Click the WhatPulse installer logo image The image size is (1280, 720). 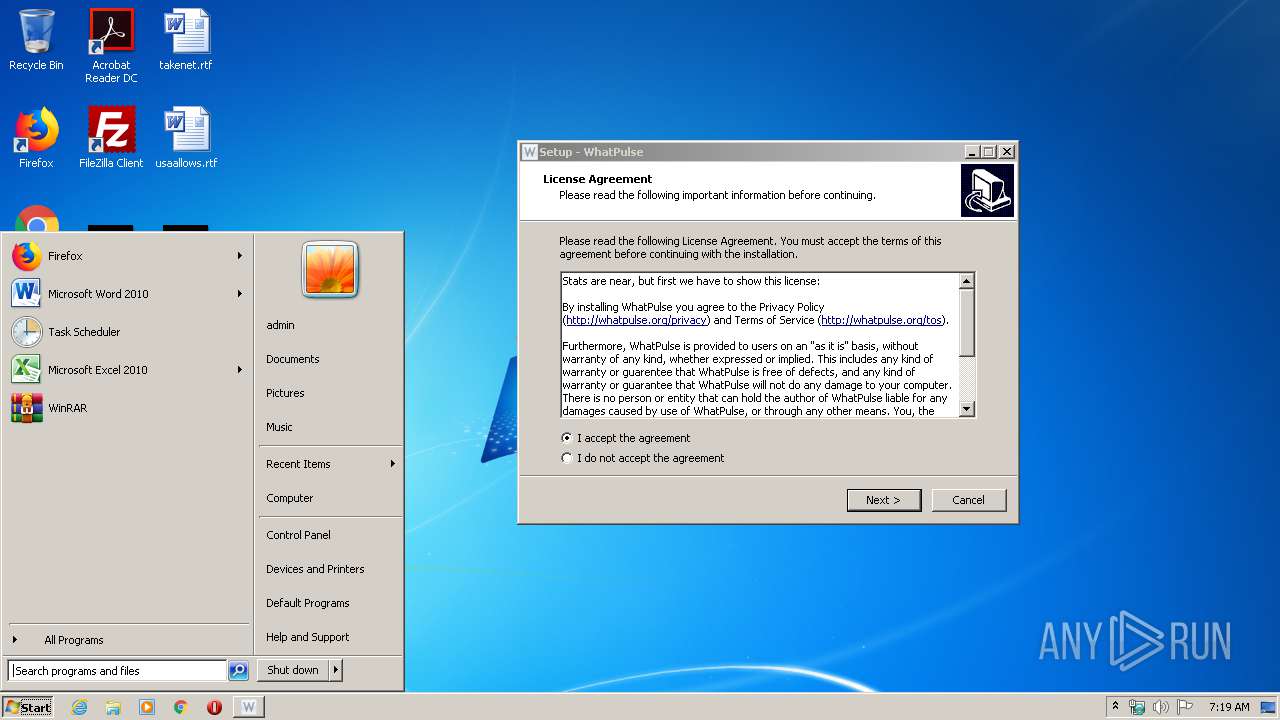[x=987, y=190]
